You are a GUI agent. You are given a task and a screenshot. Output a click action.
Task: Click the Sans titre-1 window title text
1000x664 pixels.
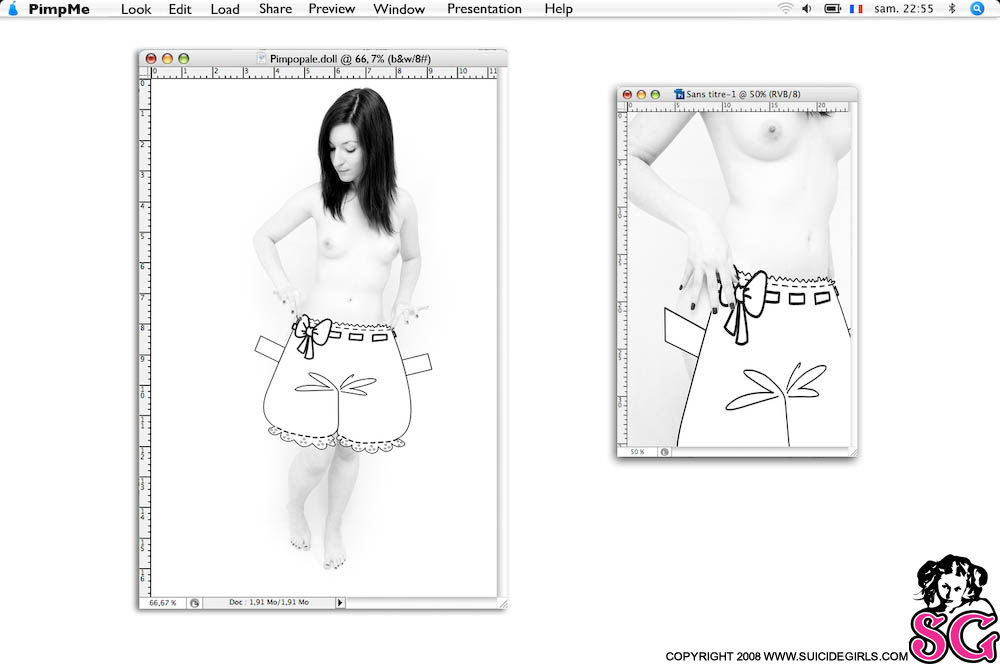(x=743, y=94)
